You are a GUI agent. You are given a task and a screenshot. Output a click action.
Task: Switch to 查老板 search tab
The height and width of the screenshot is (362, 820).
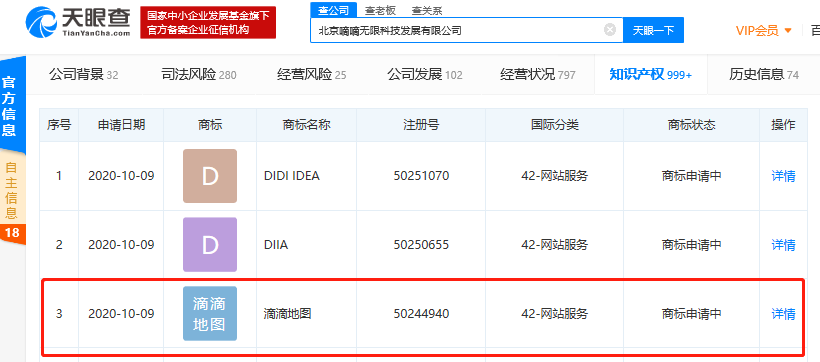pos(380,9)
